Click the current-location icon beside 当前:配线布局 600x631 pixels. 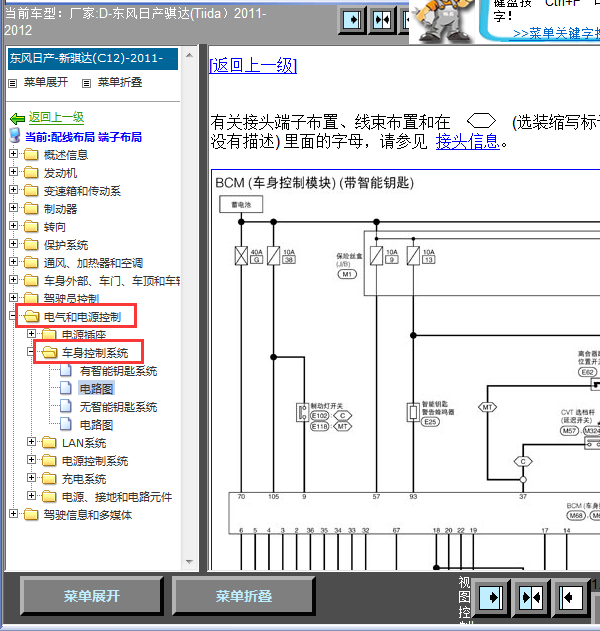(x=15, y=136)
